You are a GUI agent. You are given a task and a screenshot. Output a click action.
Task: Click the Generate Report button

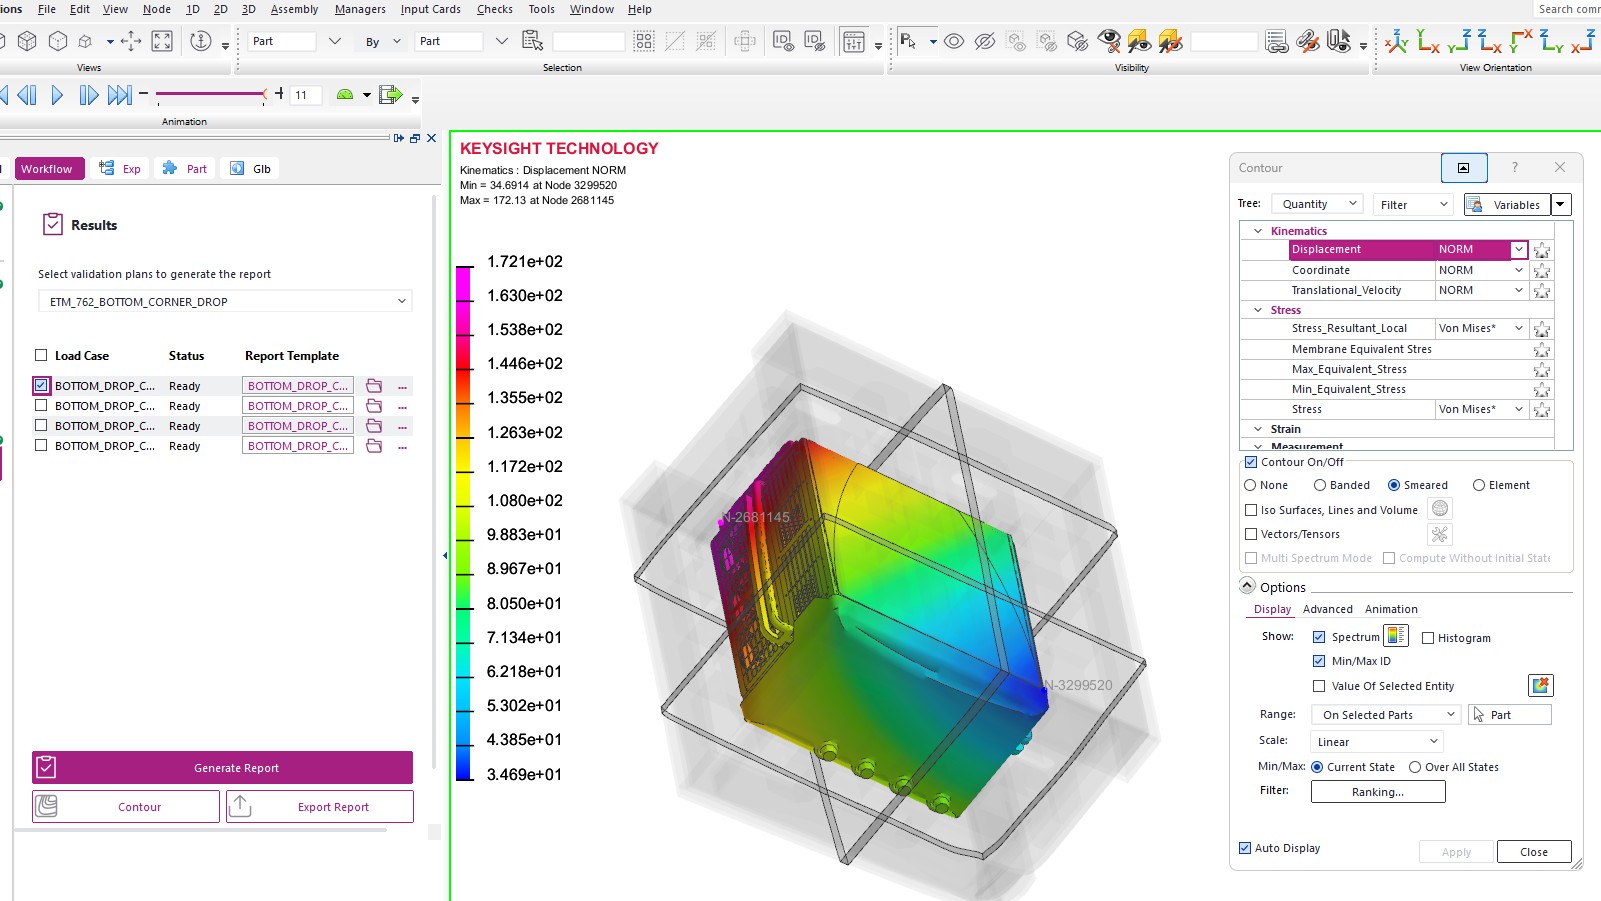coord(222,768)
